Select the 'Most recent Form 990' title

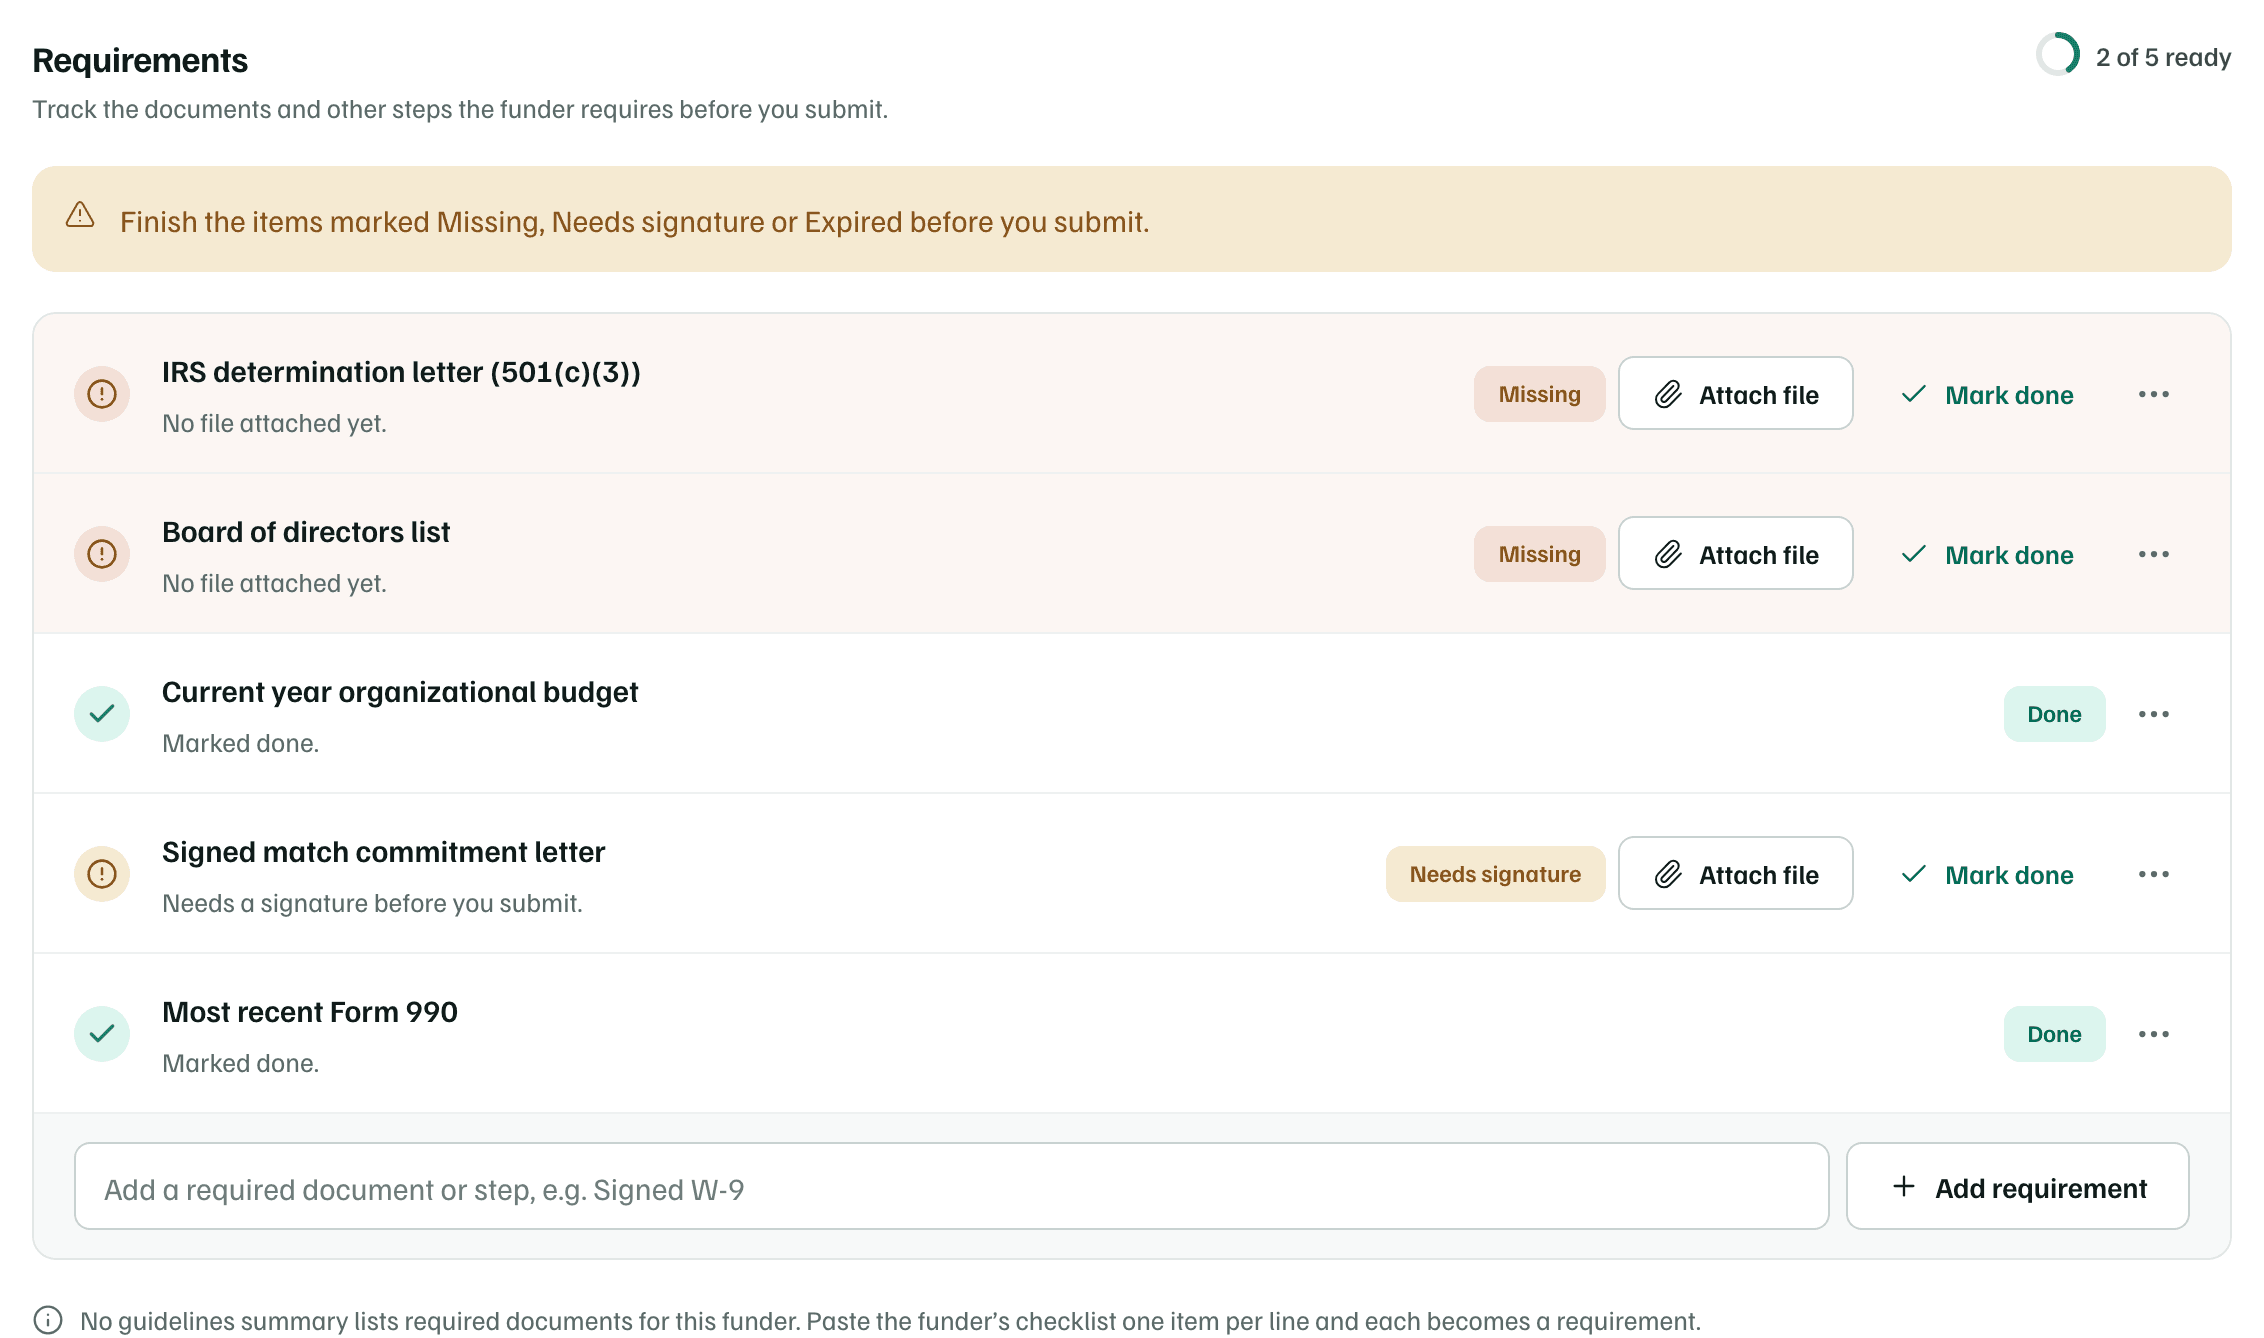(x=310, y=1012)
